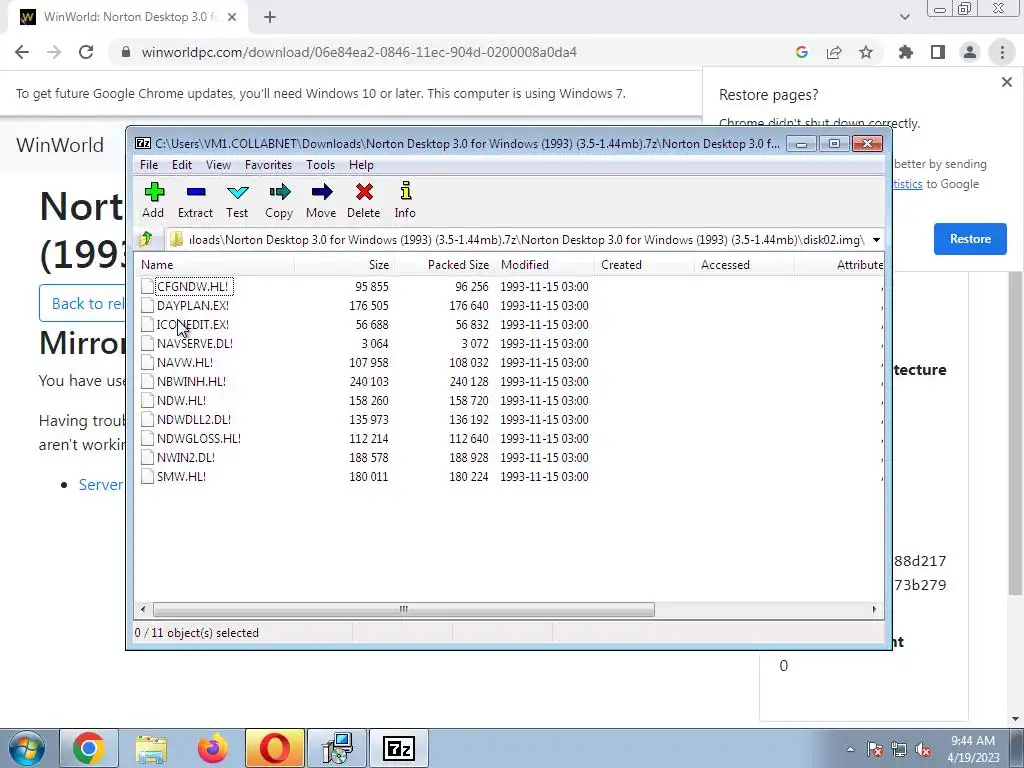Click the WinWorld site title
Viewport: 1024px width, 768px height.
(x=59, y=145)
